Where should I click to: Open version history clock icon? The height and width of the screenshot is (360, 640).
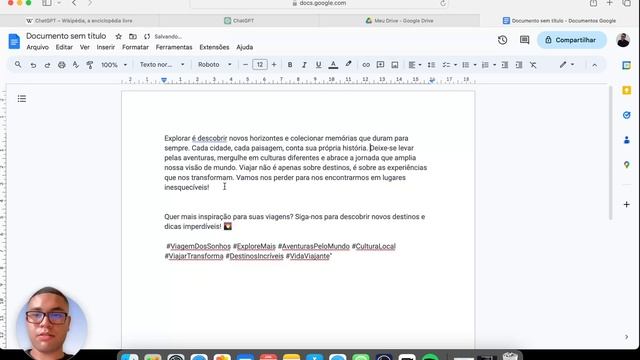coord(502,40)
